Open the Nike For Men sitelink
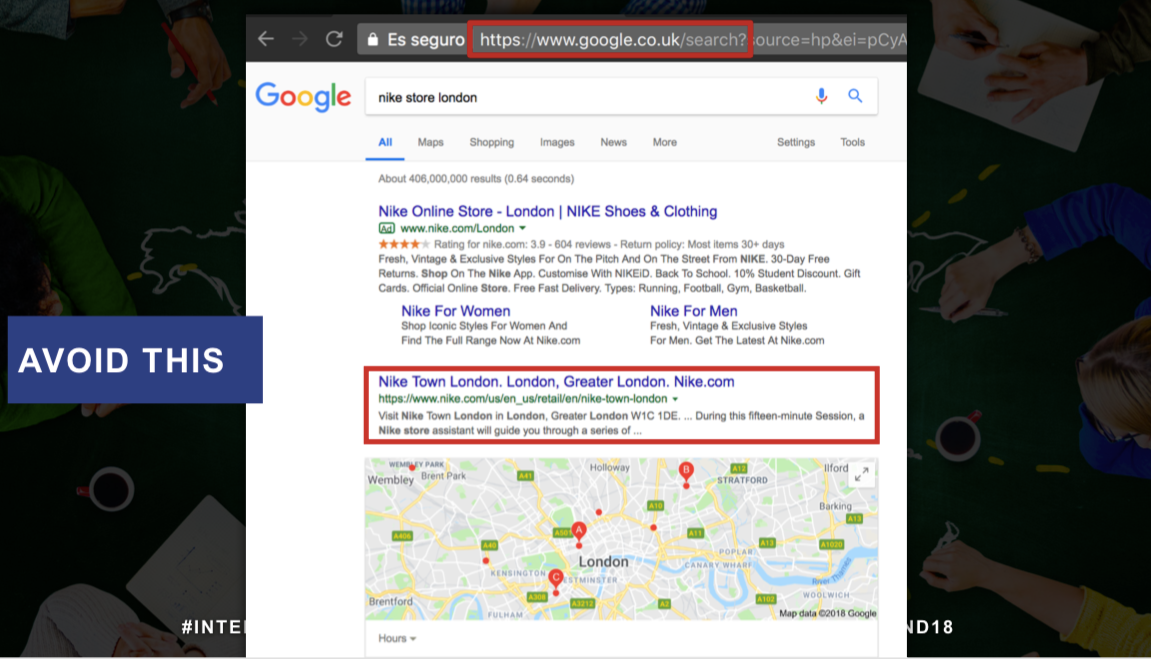 (x=694, y=311)
